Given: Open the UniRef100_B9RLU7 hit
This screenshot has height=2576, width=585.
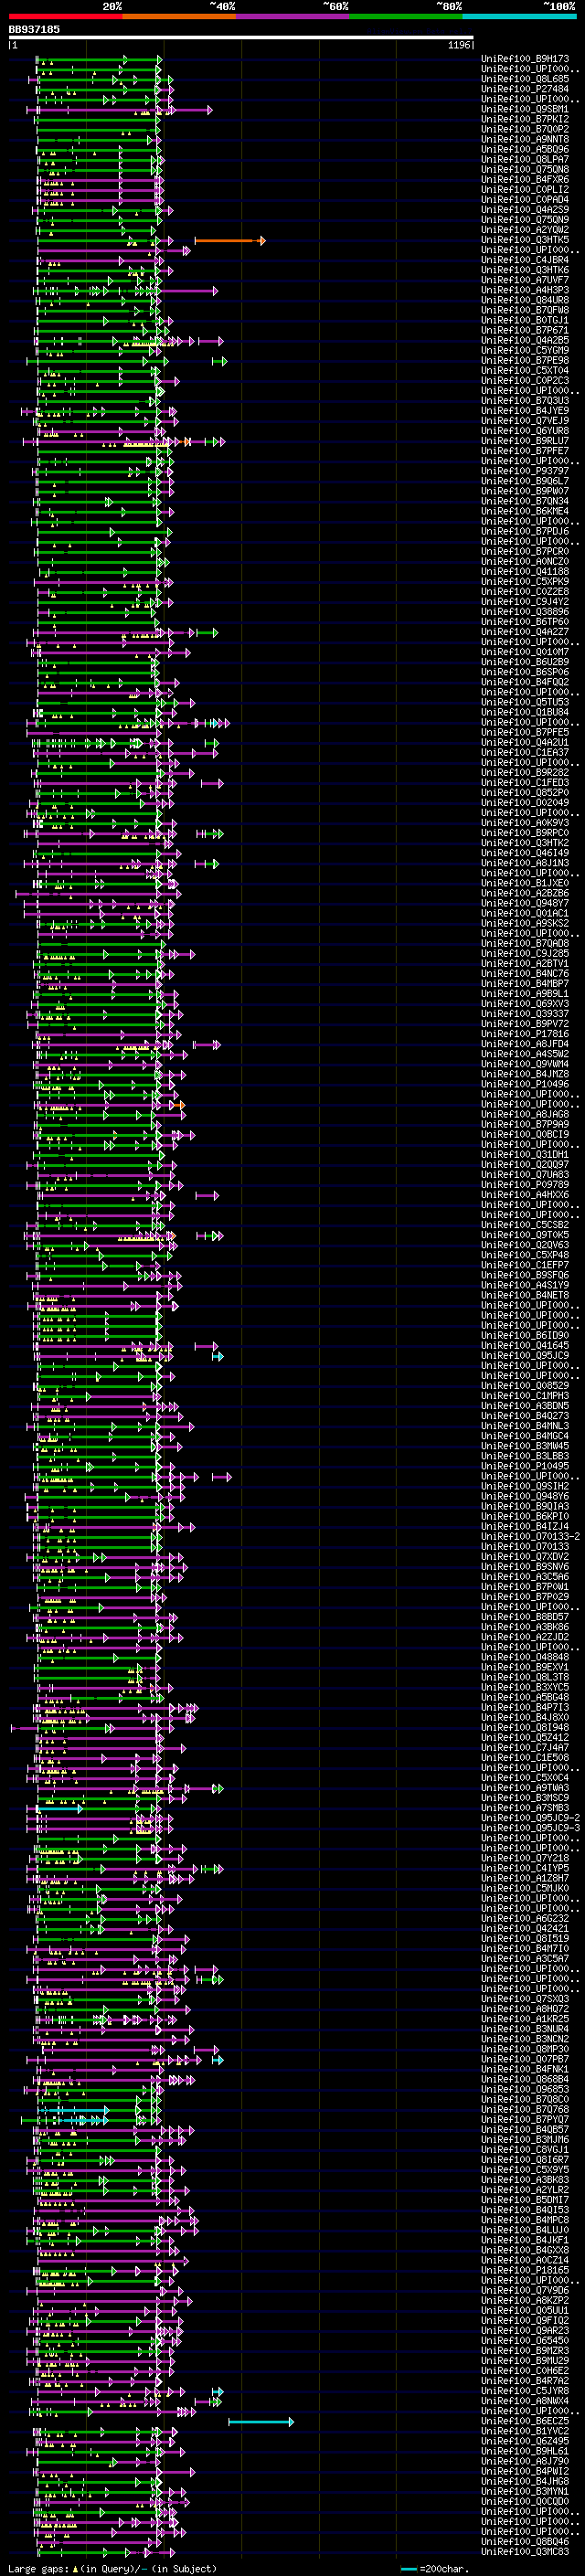Looking at the screenshot, I should (525, 441).
